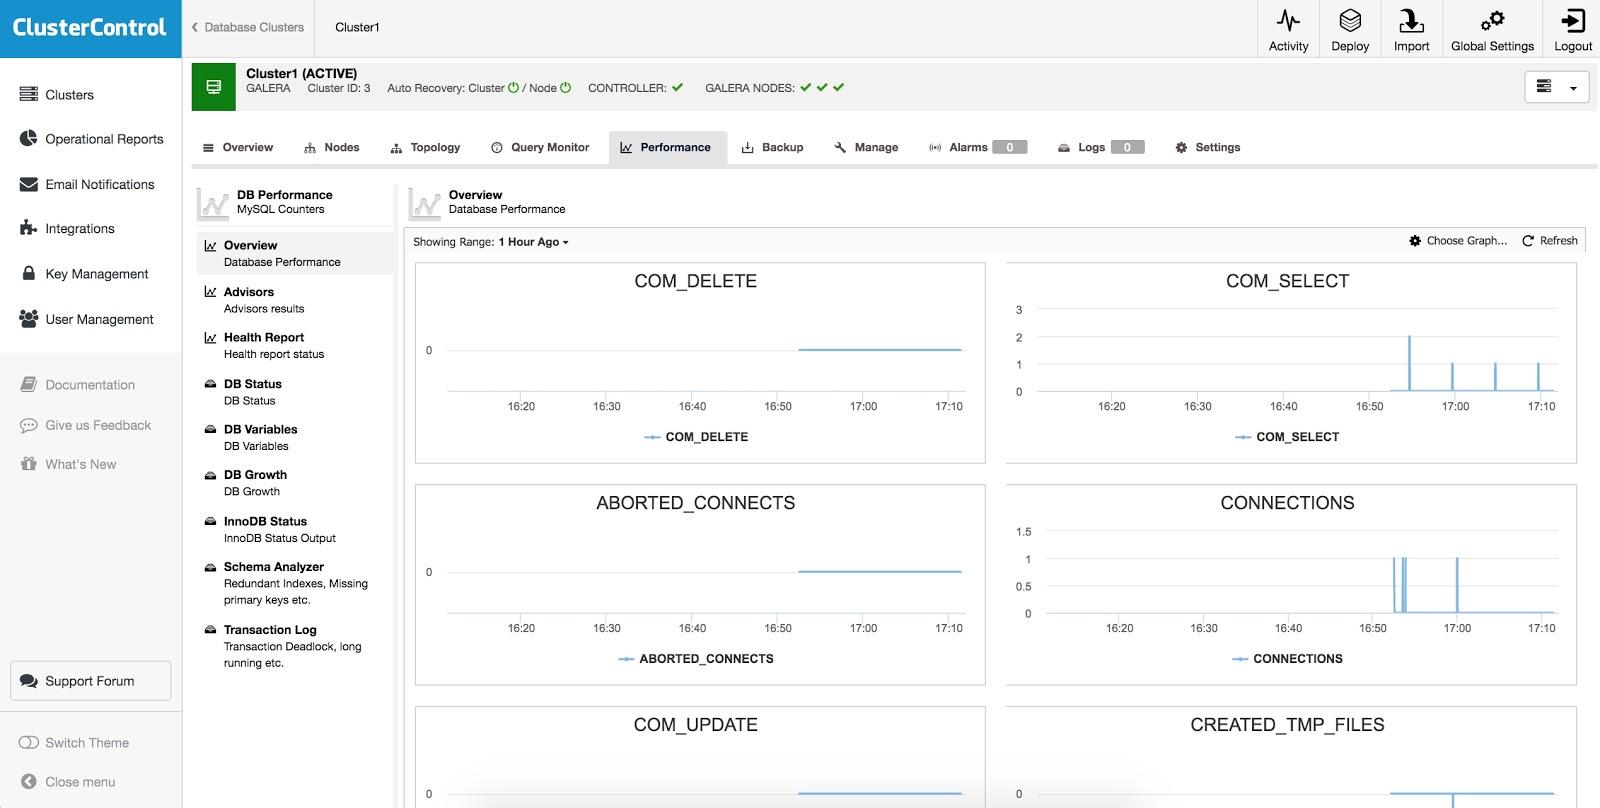Click the Key Management lock icon
The height and width of the screenshot is (808, 1600).
[x=28, y=273]
